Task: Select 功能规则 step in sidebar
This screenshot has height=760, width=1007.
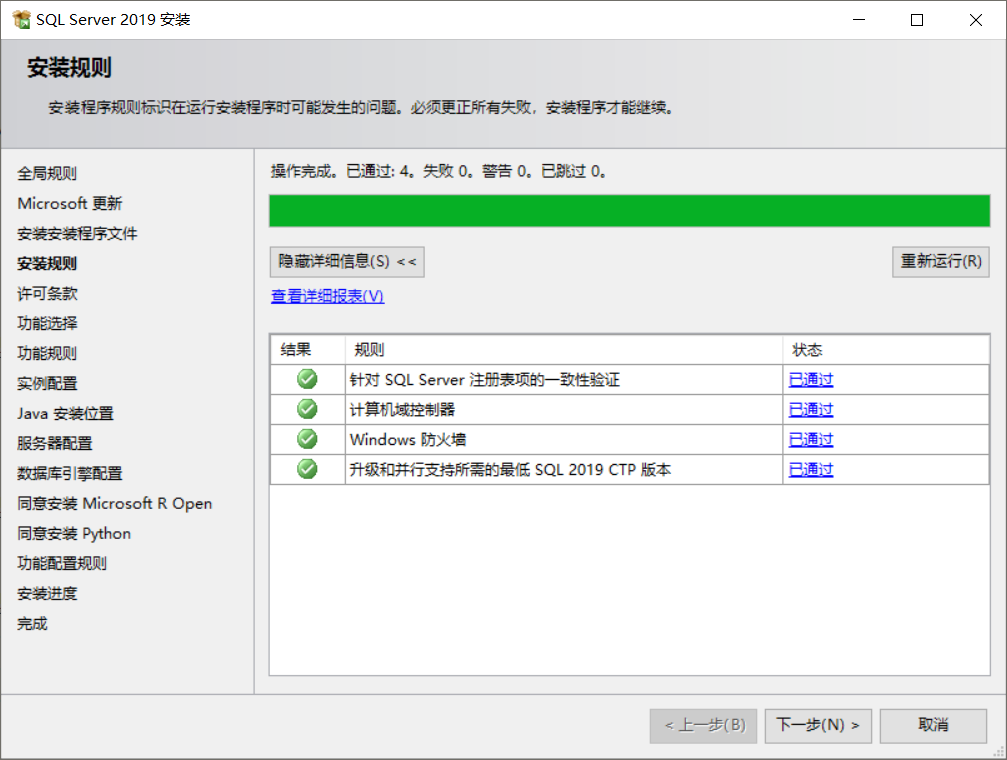Action: click(x=47, y=353)
